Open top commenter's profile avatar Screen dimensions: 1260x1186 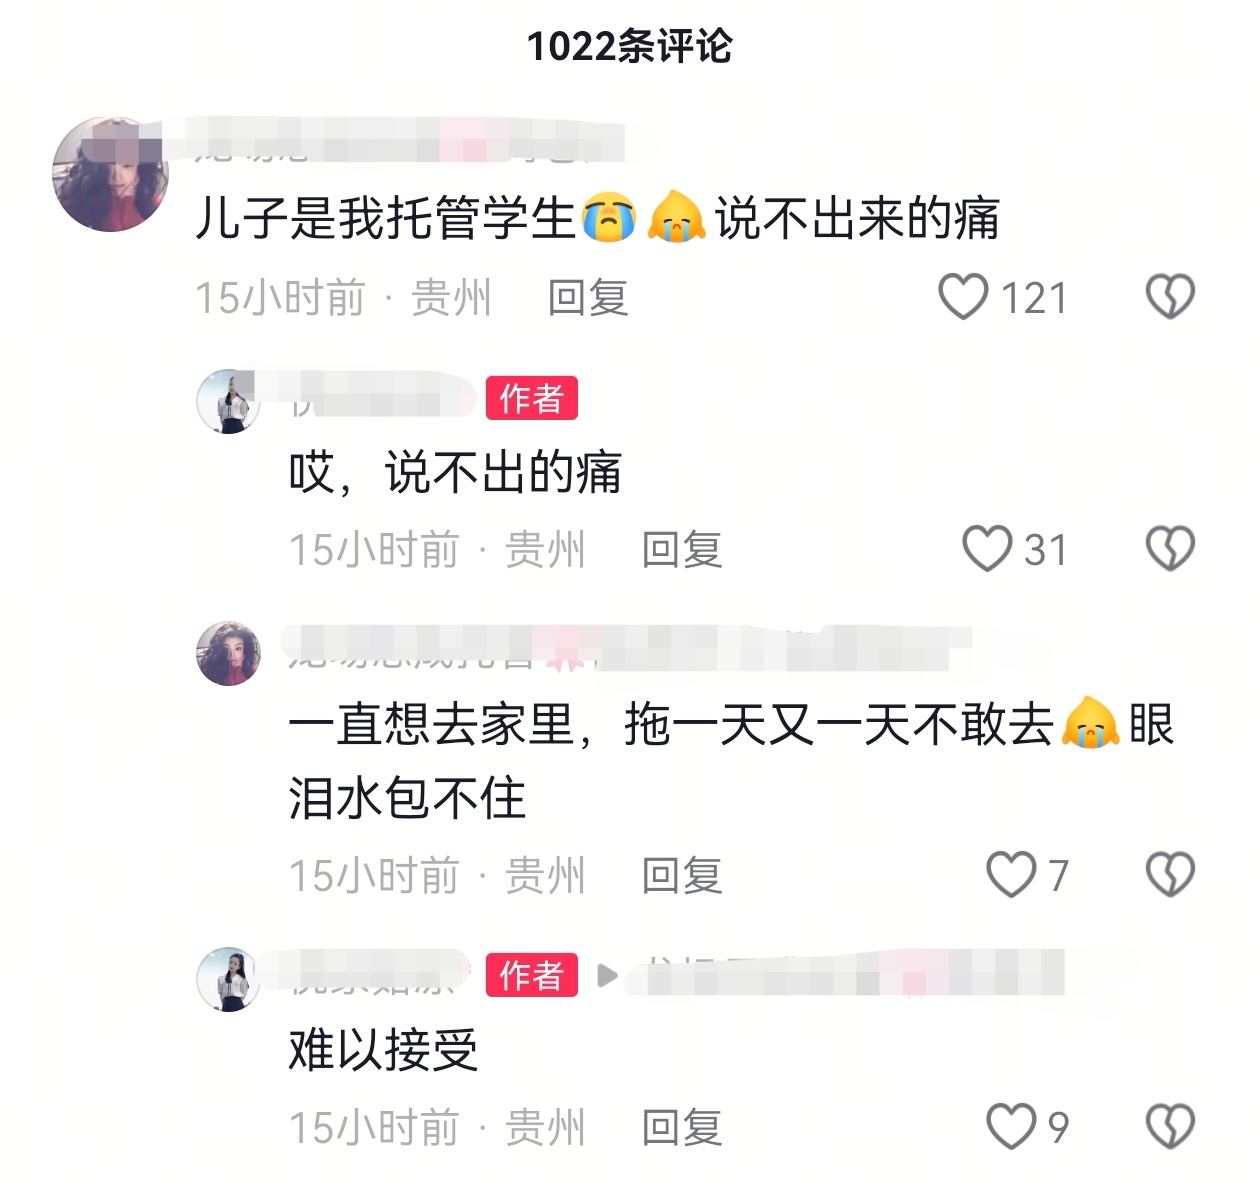click(x=110, y=174)
